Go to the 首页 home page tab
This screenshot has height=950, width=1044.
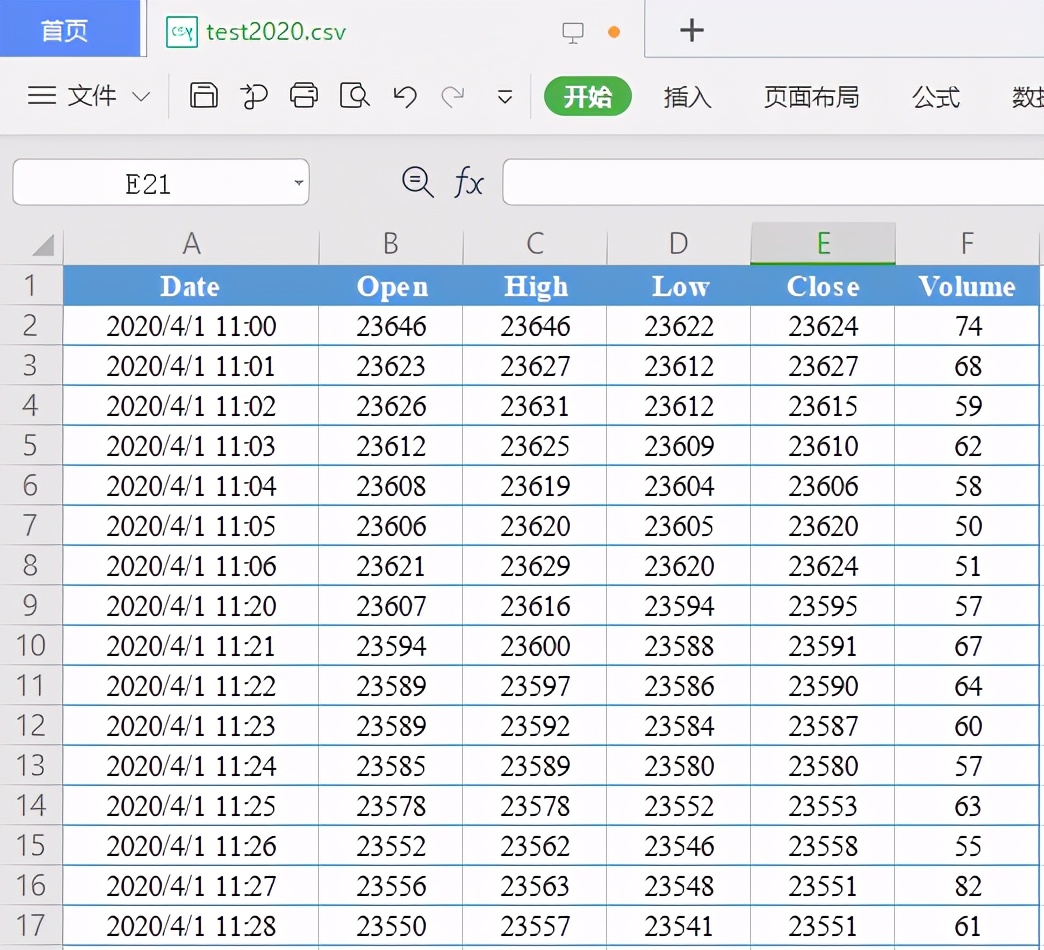point(65,29)
